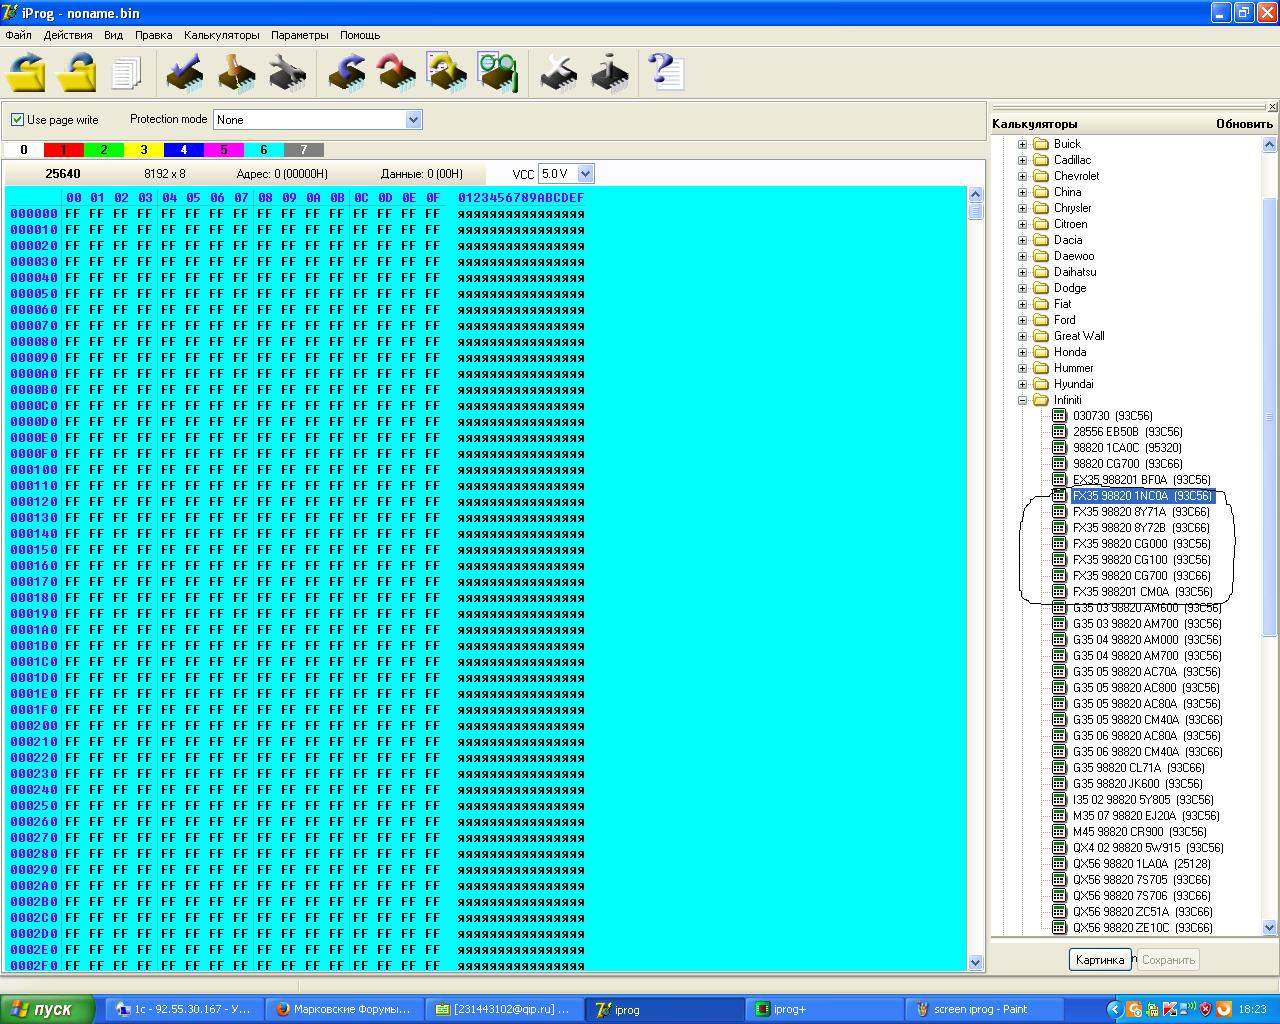Click the chip icon with blue checkmark
The height and width of the screenshot is (1024, 1280).
pos(184,73)
